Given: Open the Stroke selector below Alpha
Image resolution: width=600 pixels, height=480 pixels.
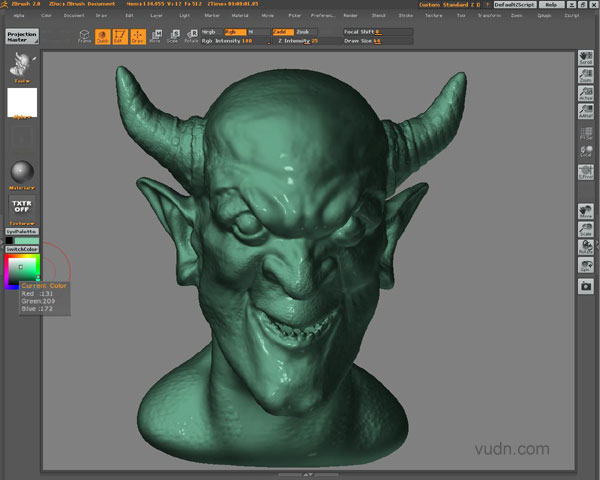Looking at the screenshot, I should click(22, 139).
